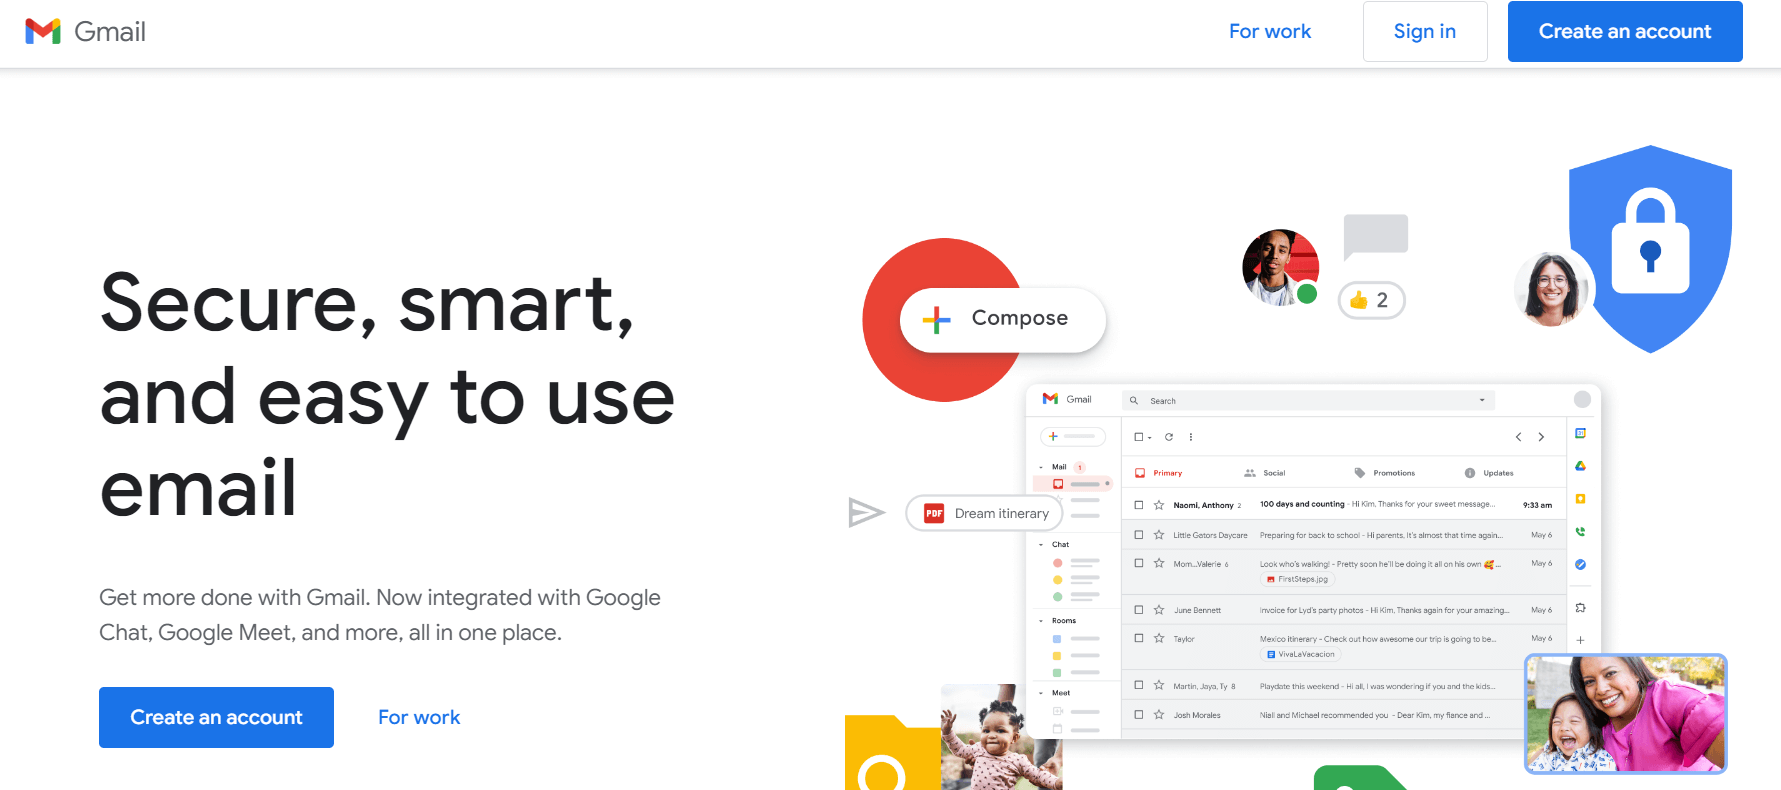
Task: Click the mock Gmail Search field
Action: [1309, 400]
